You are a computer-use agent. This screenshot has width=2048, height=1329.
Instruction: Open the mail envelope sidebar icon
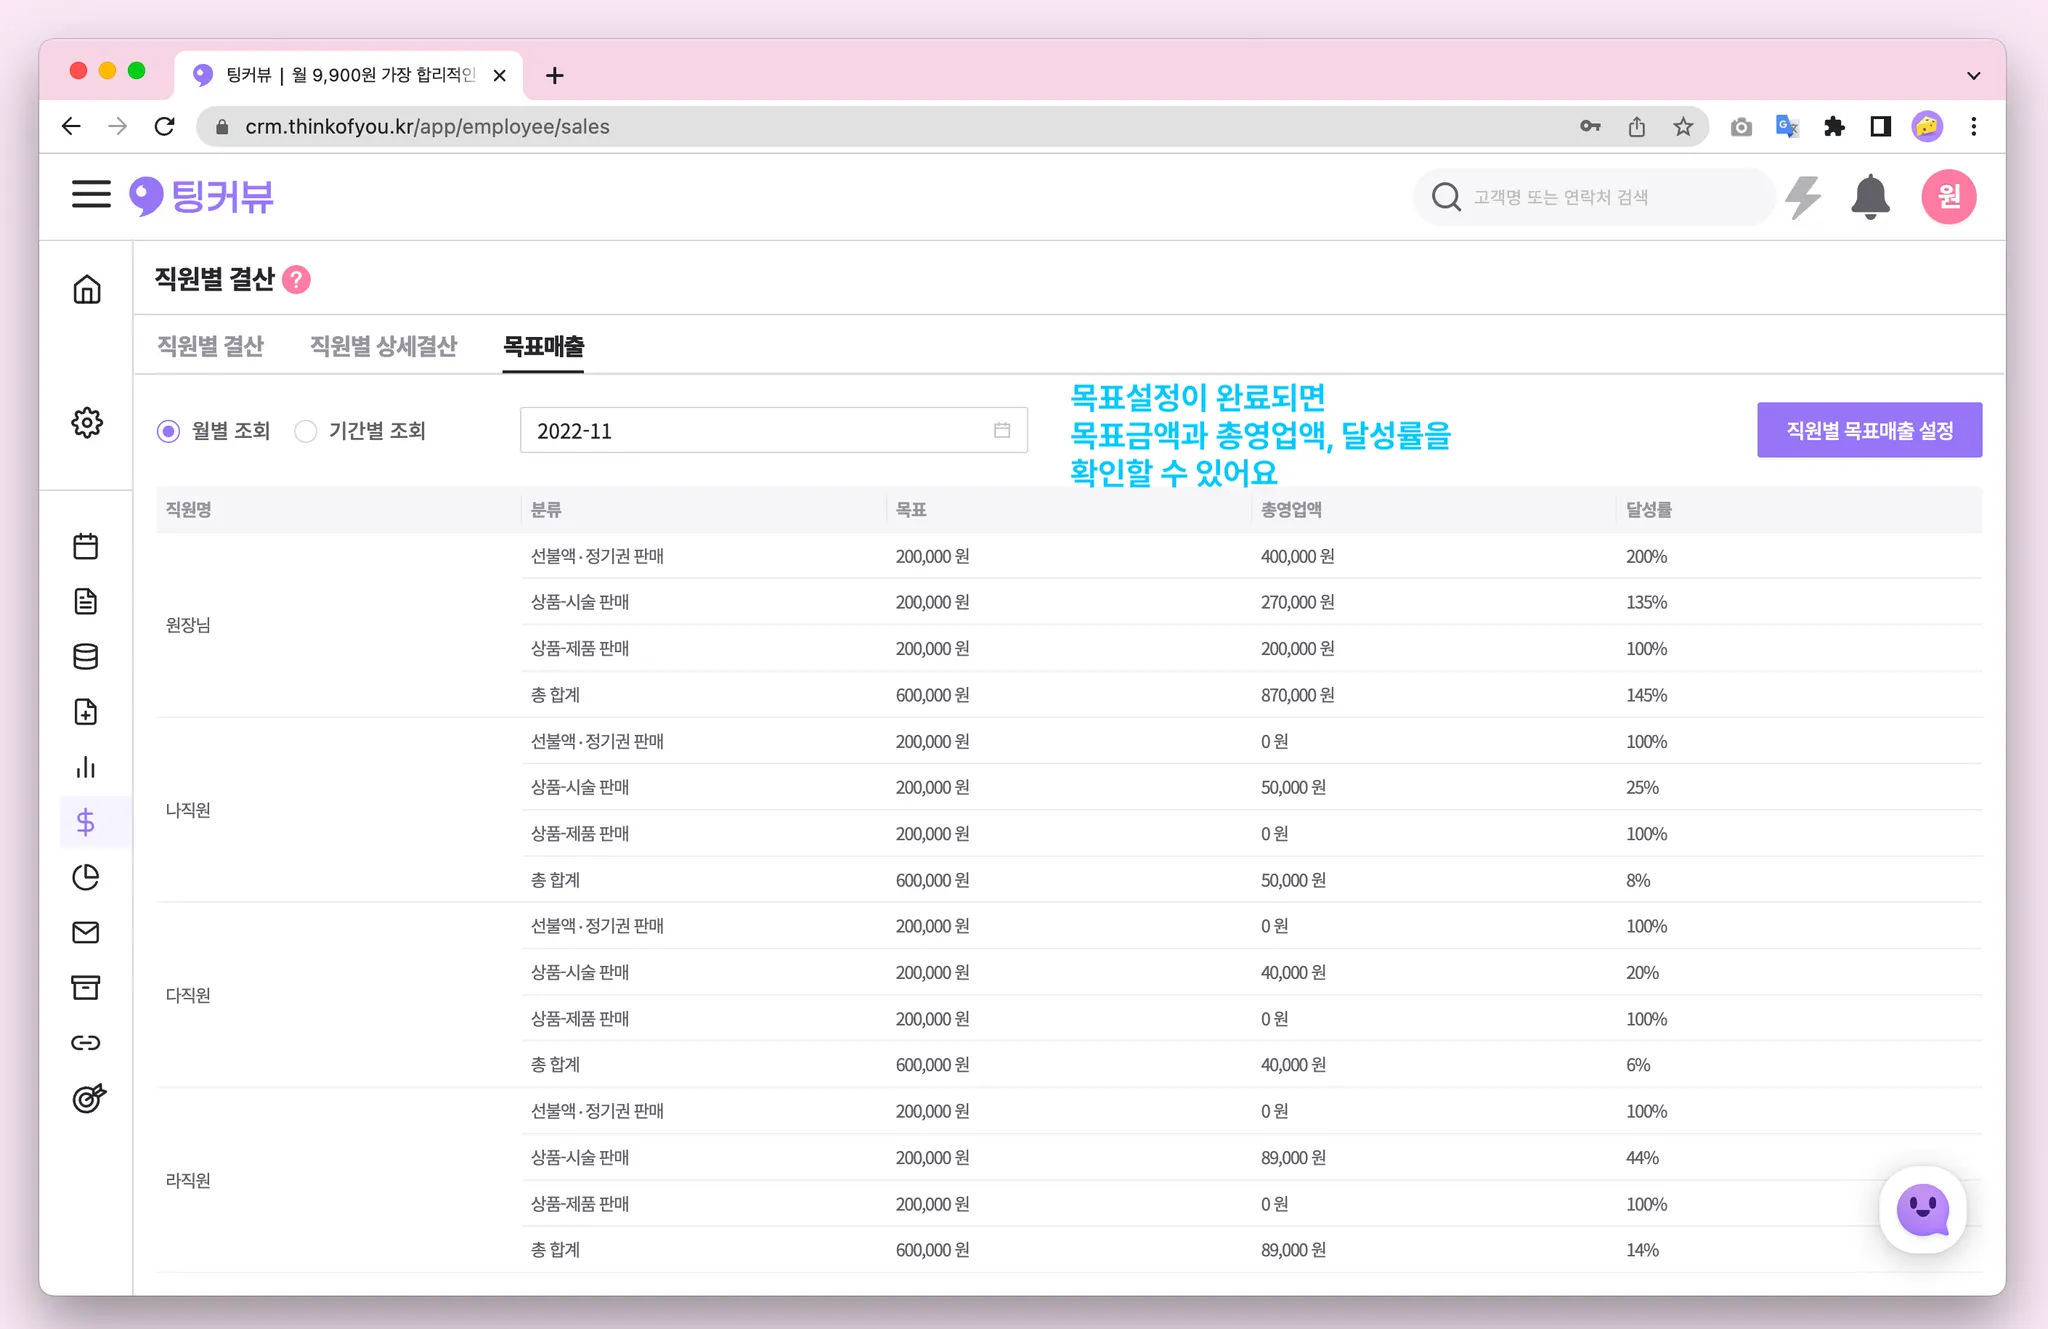(86, 932)
